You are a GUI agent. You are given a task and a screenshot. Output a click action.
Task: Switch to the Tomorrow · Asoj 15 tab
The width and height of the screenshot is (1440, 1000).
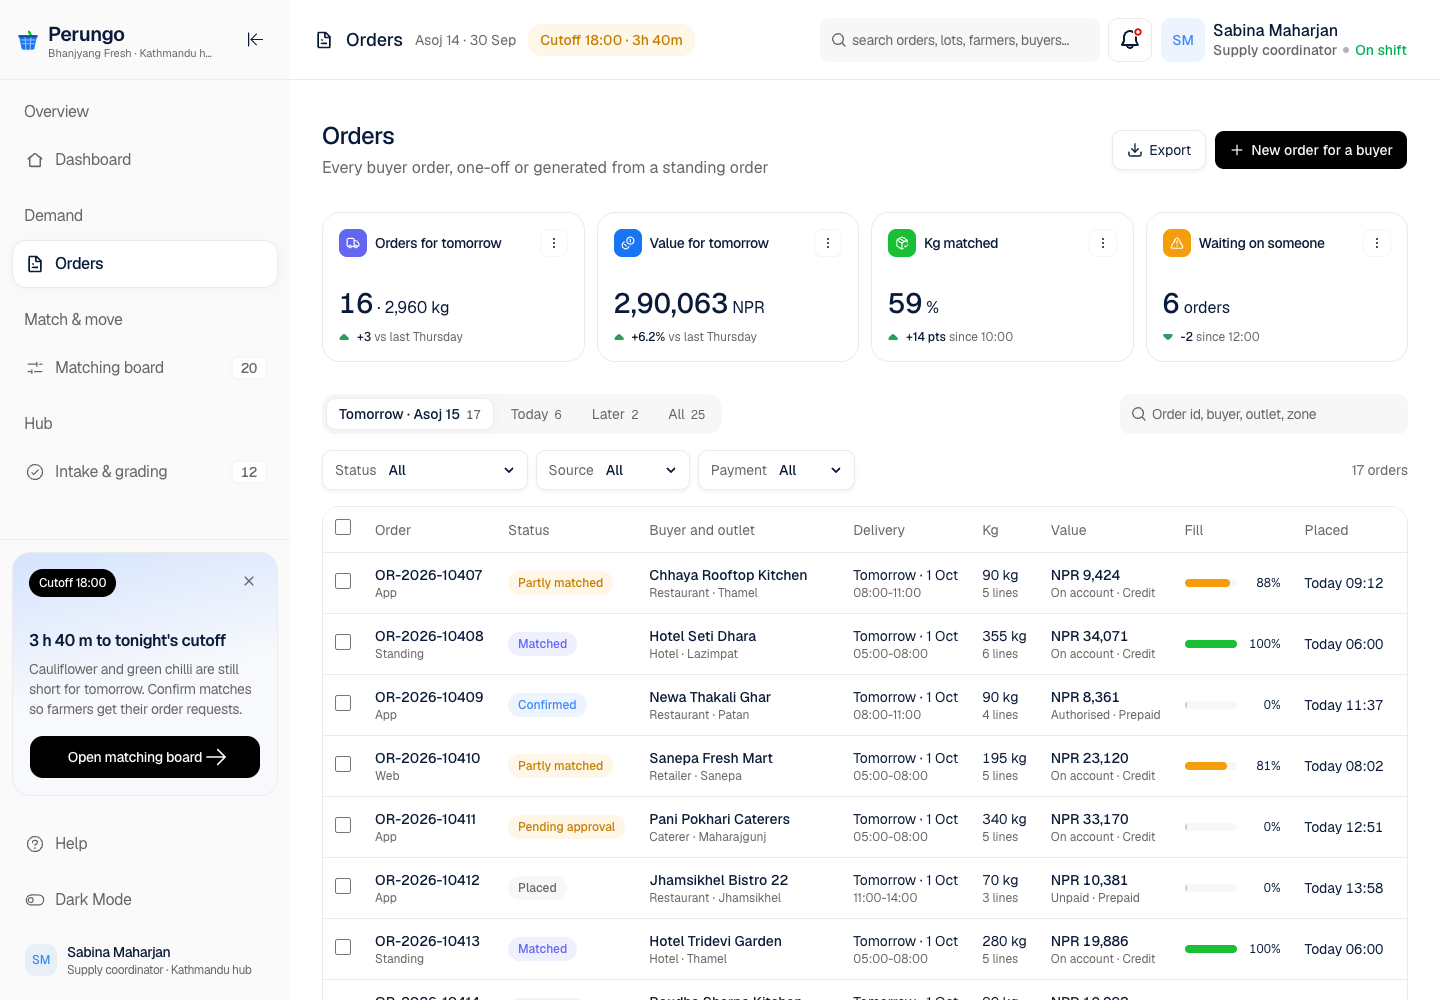click(x=409, y=414)
